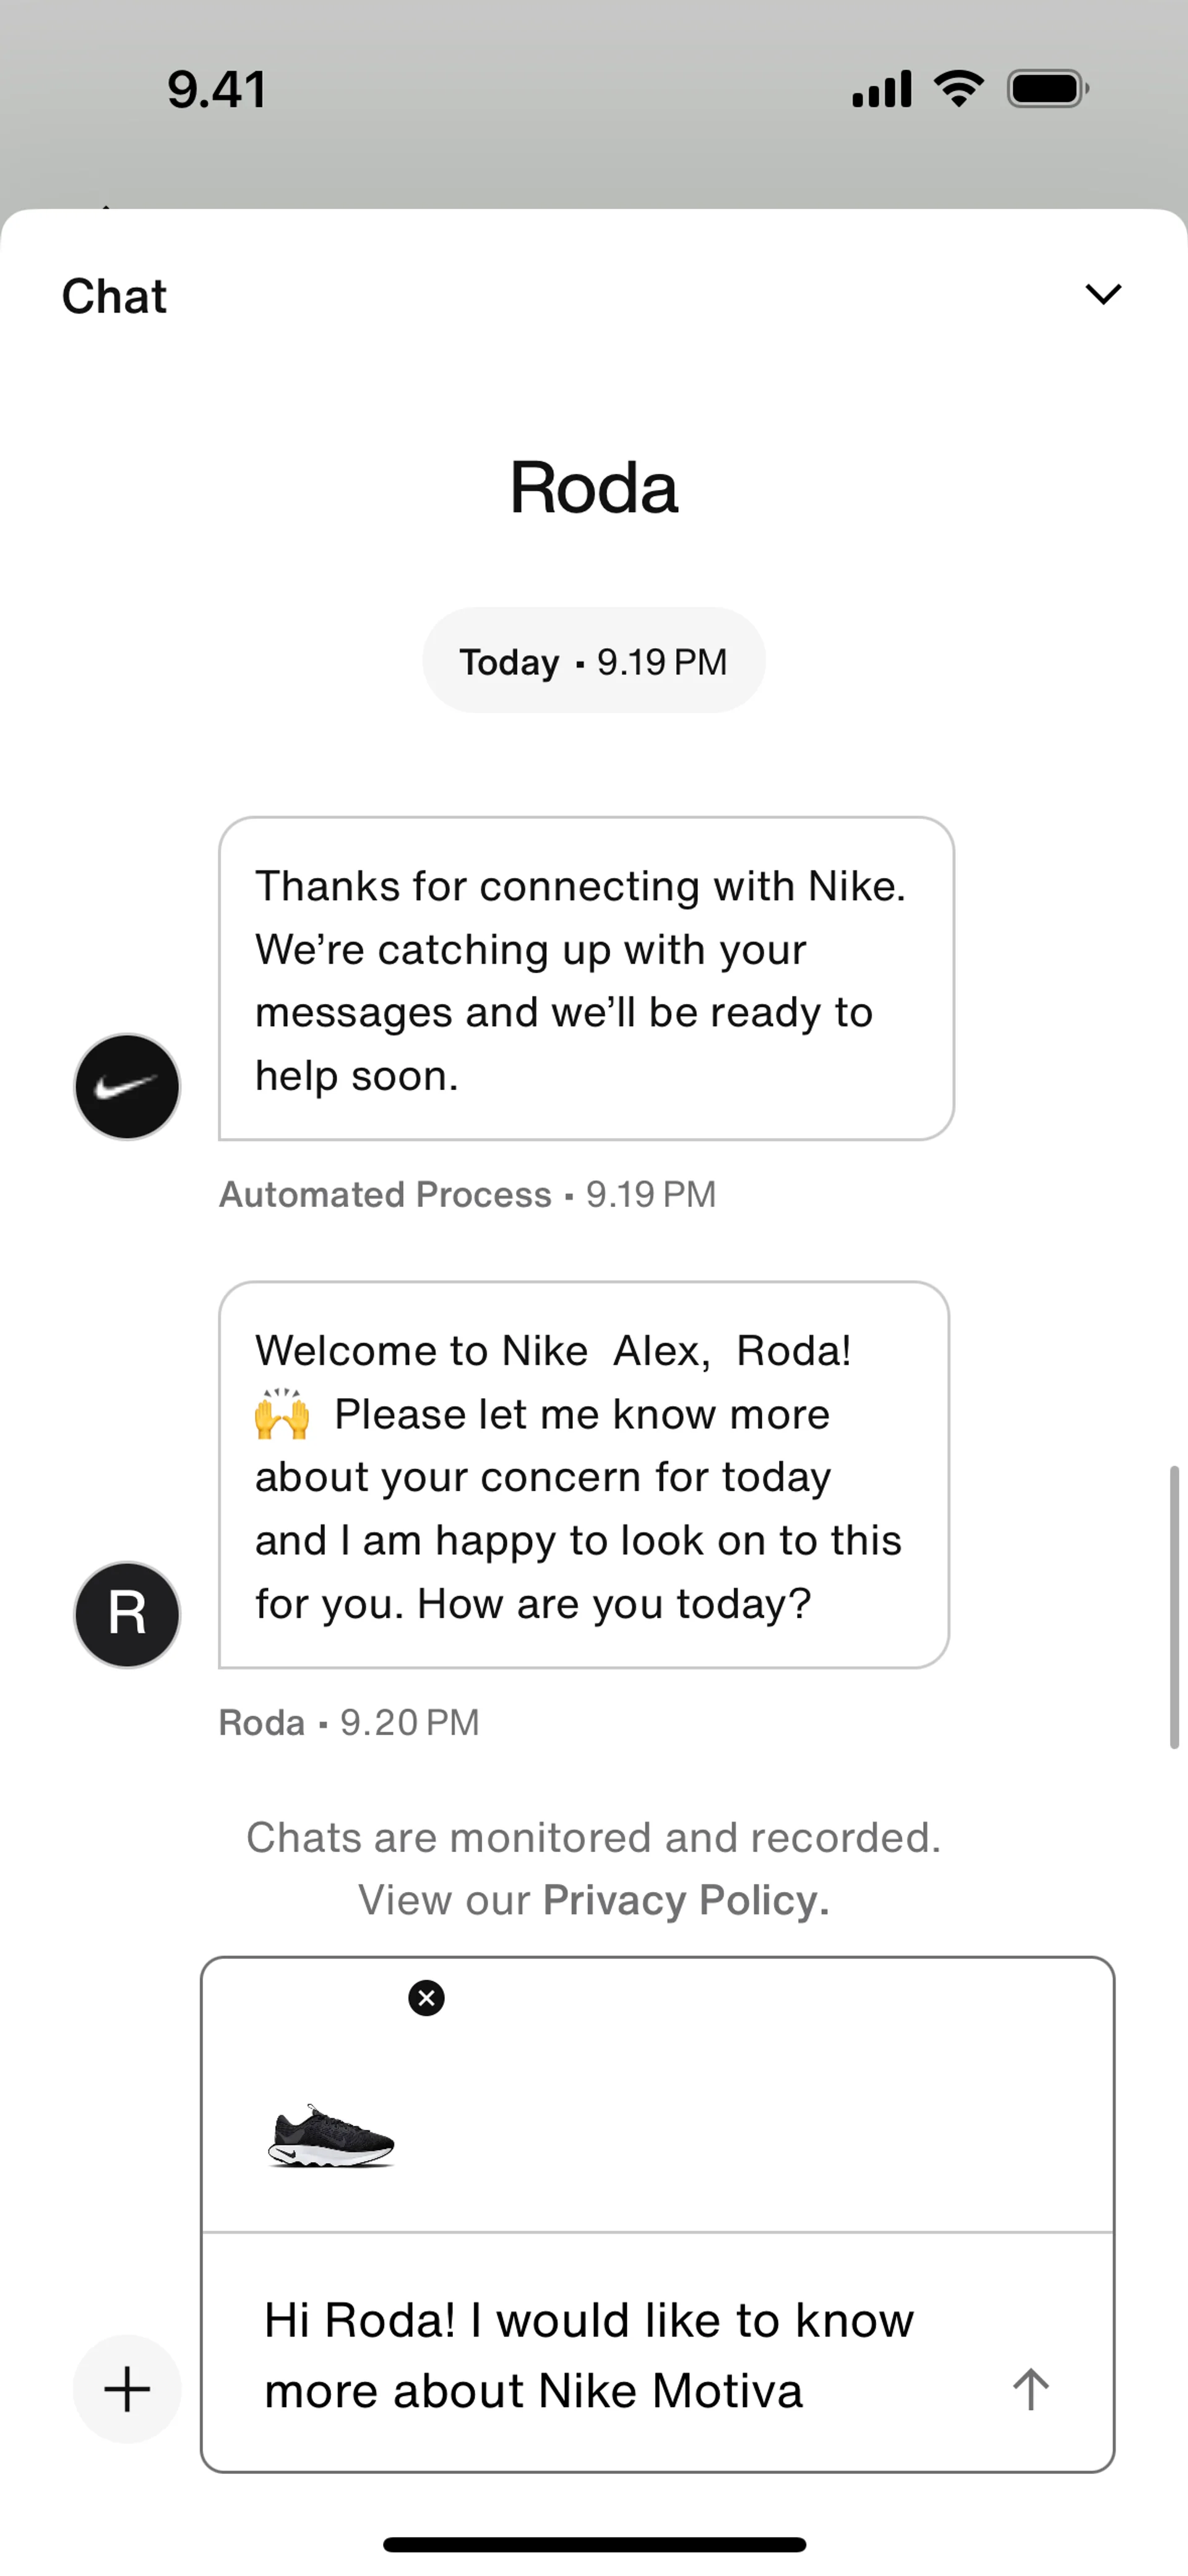Image resolution: width=1188 pixels, height=2576 pixels.
Task: Tap the Today 9.19 PM date pill
Action: click(x=594, y=661)
